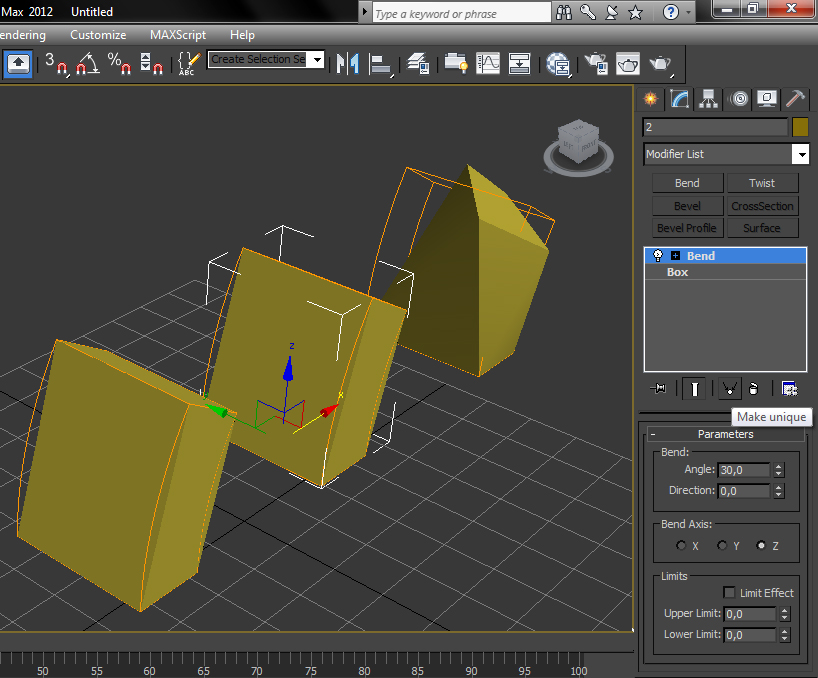The width and height of the screenshot is (818, 678).
Task: Click Direction spinner arrows
Action: point(779,491)
